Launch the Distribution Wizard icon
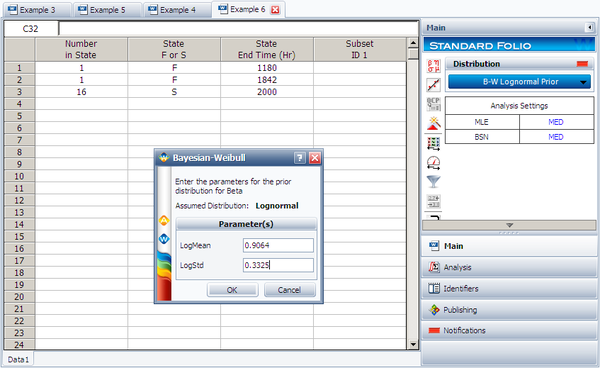Screen dimensions: 600x368 pos(434,123)
